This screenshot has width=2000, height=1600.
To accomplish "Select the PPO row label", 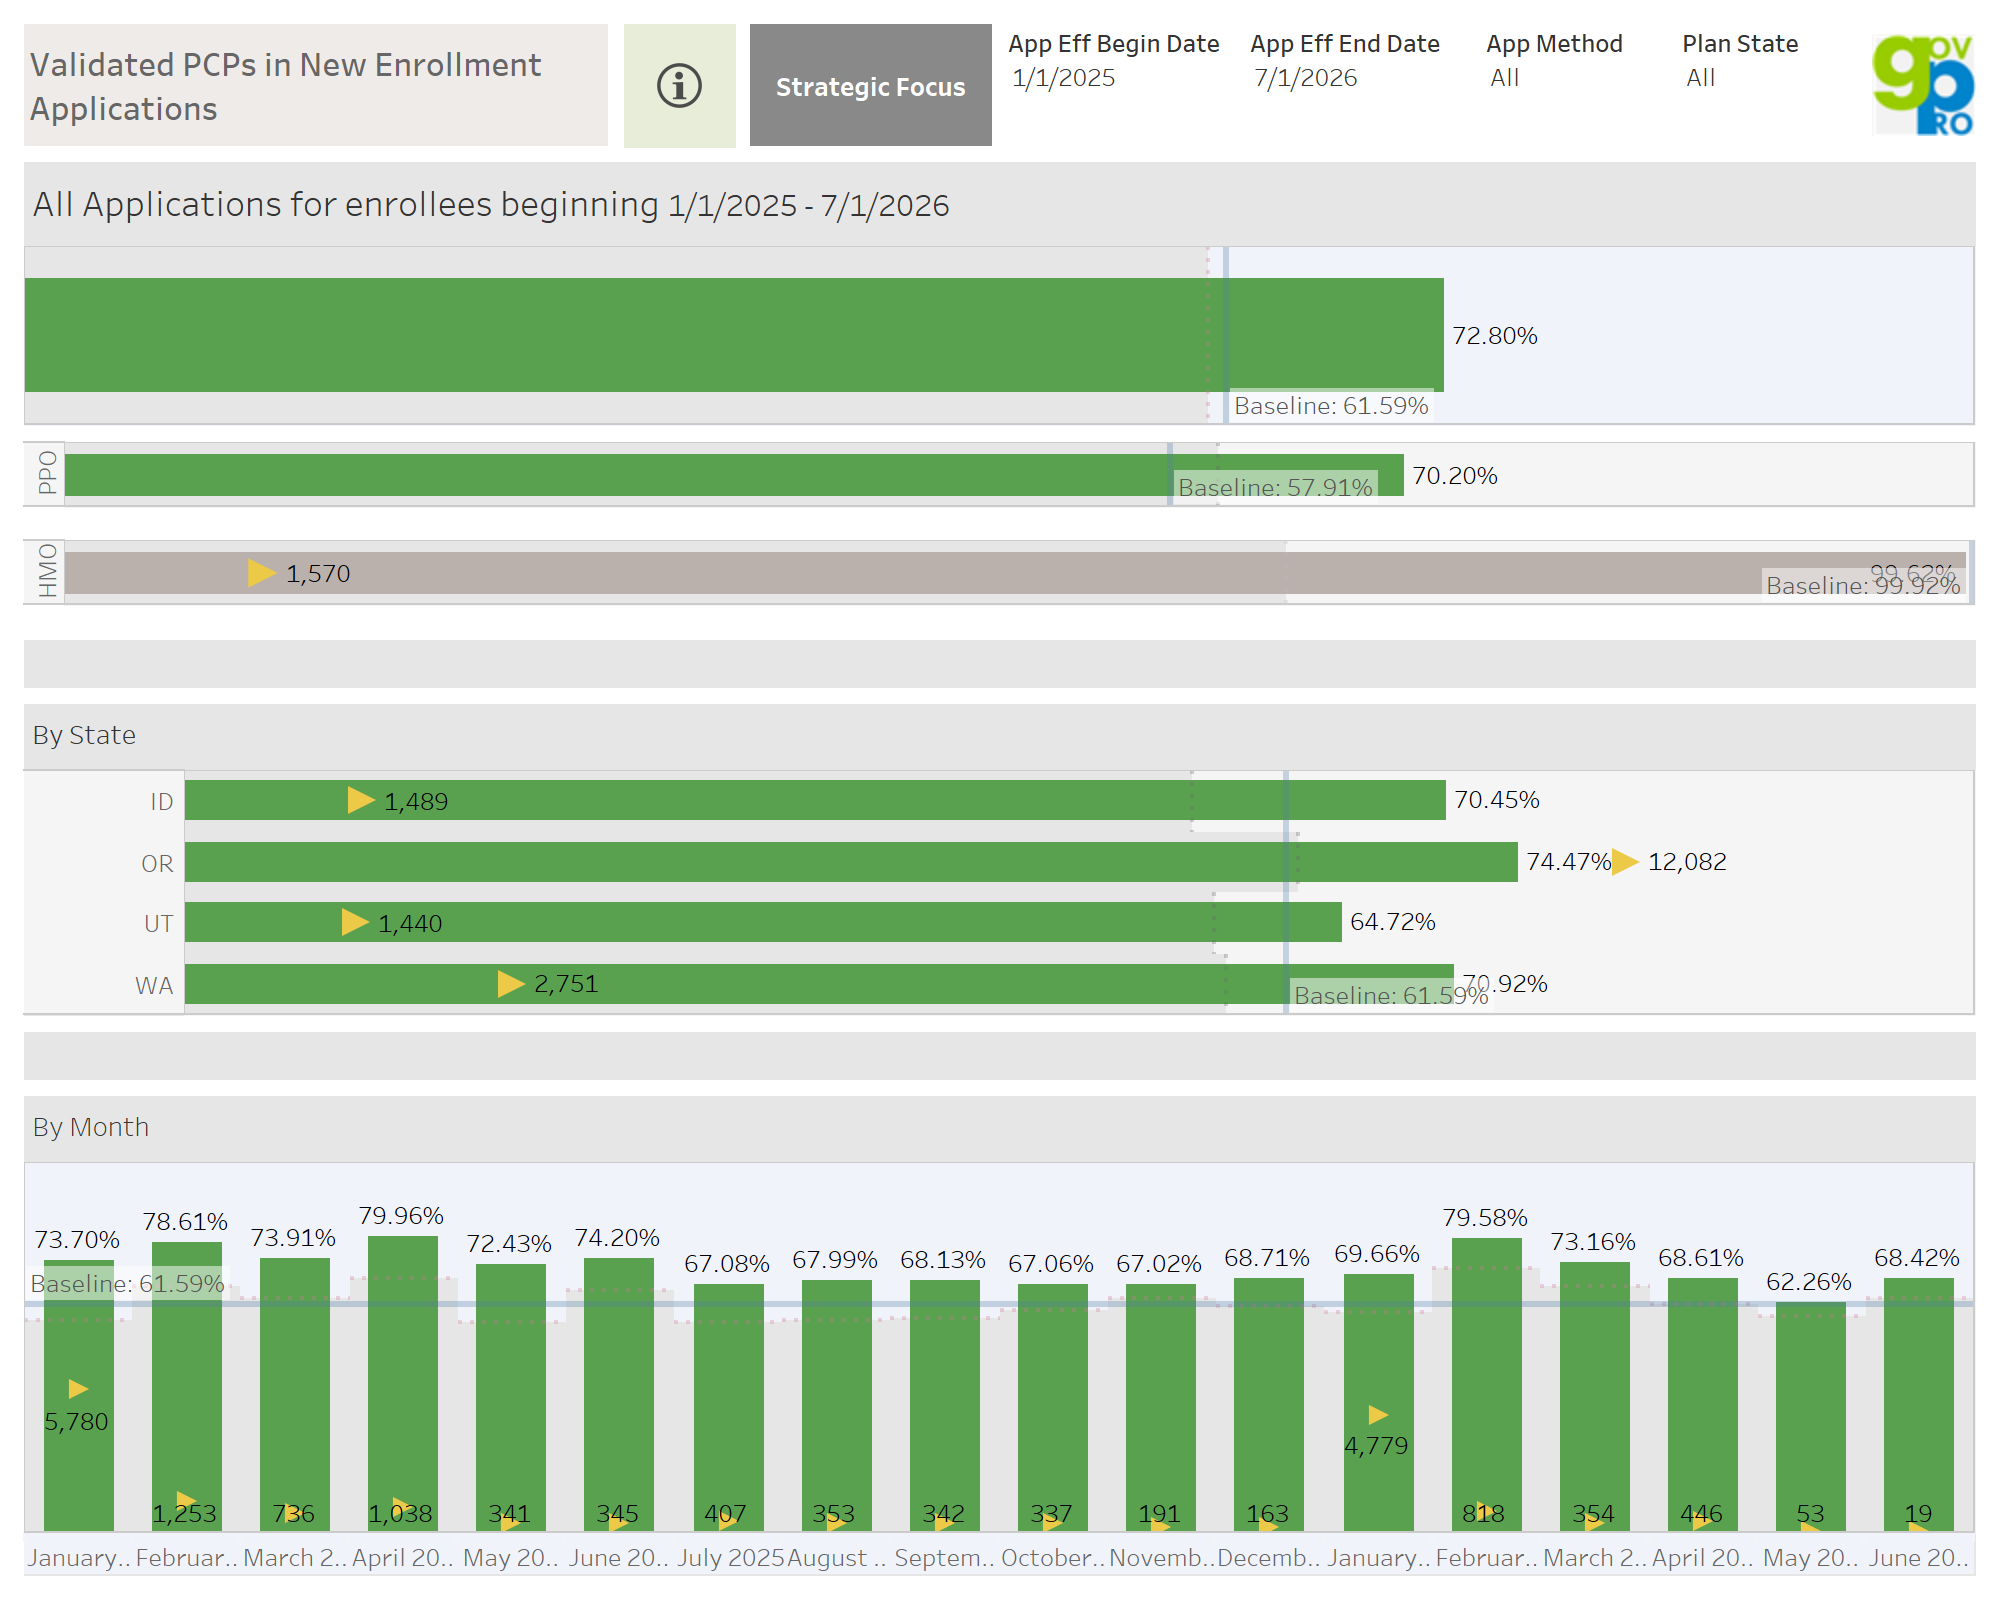I will click(46, 473).
